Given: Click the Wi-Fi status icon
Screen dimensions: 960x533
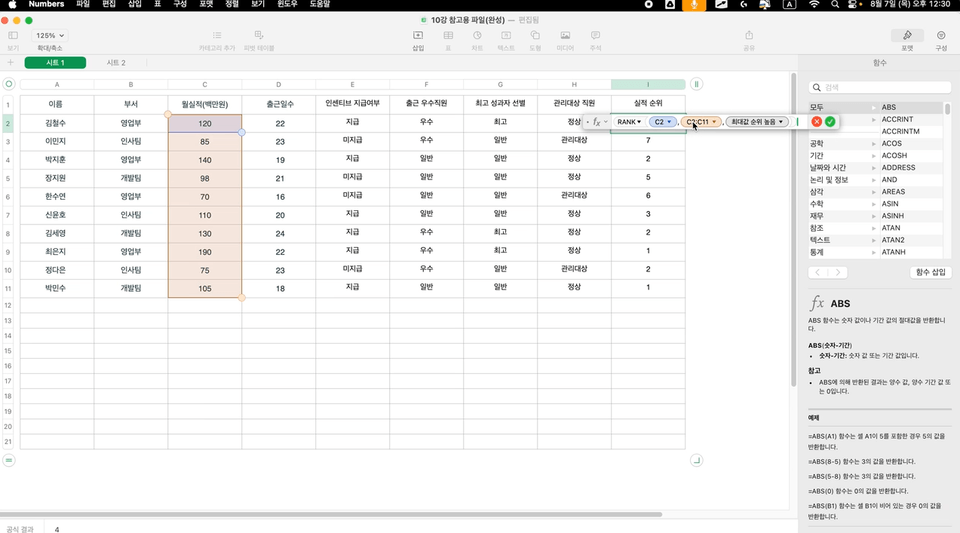Looking at the screenshot, I should click(x=814, y=4).
